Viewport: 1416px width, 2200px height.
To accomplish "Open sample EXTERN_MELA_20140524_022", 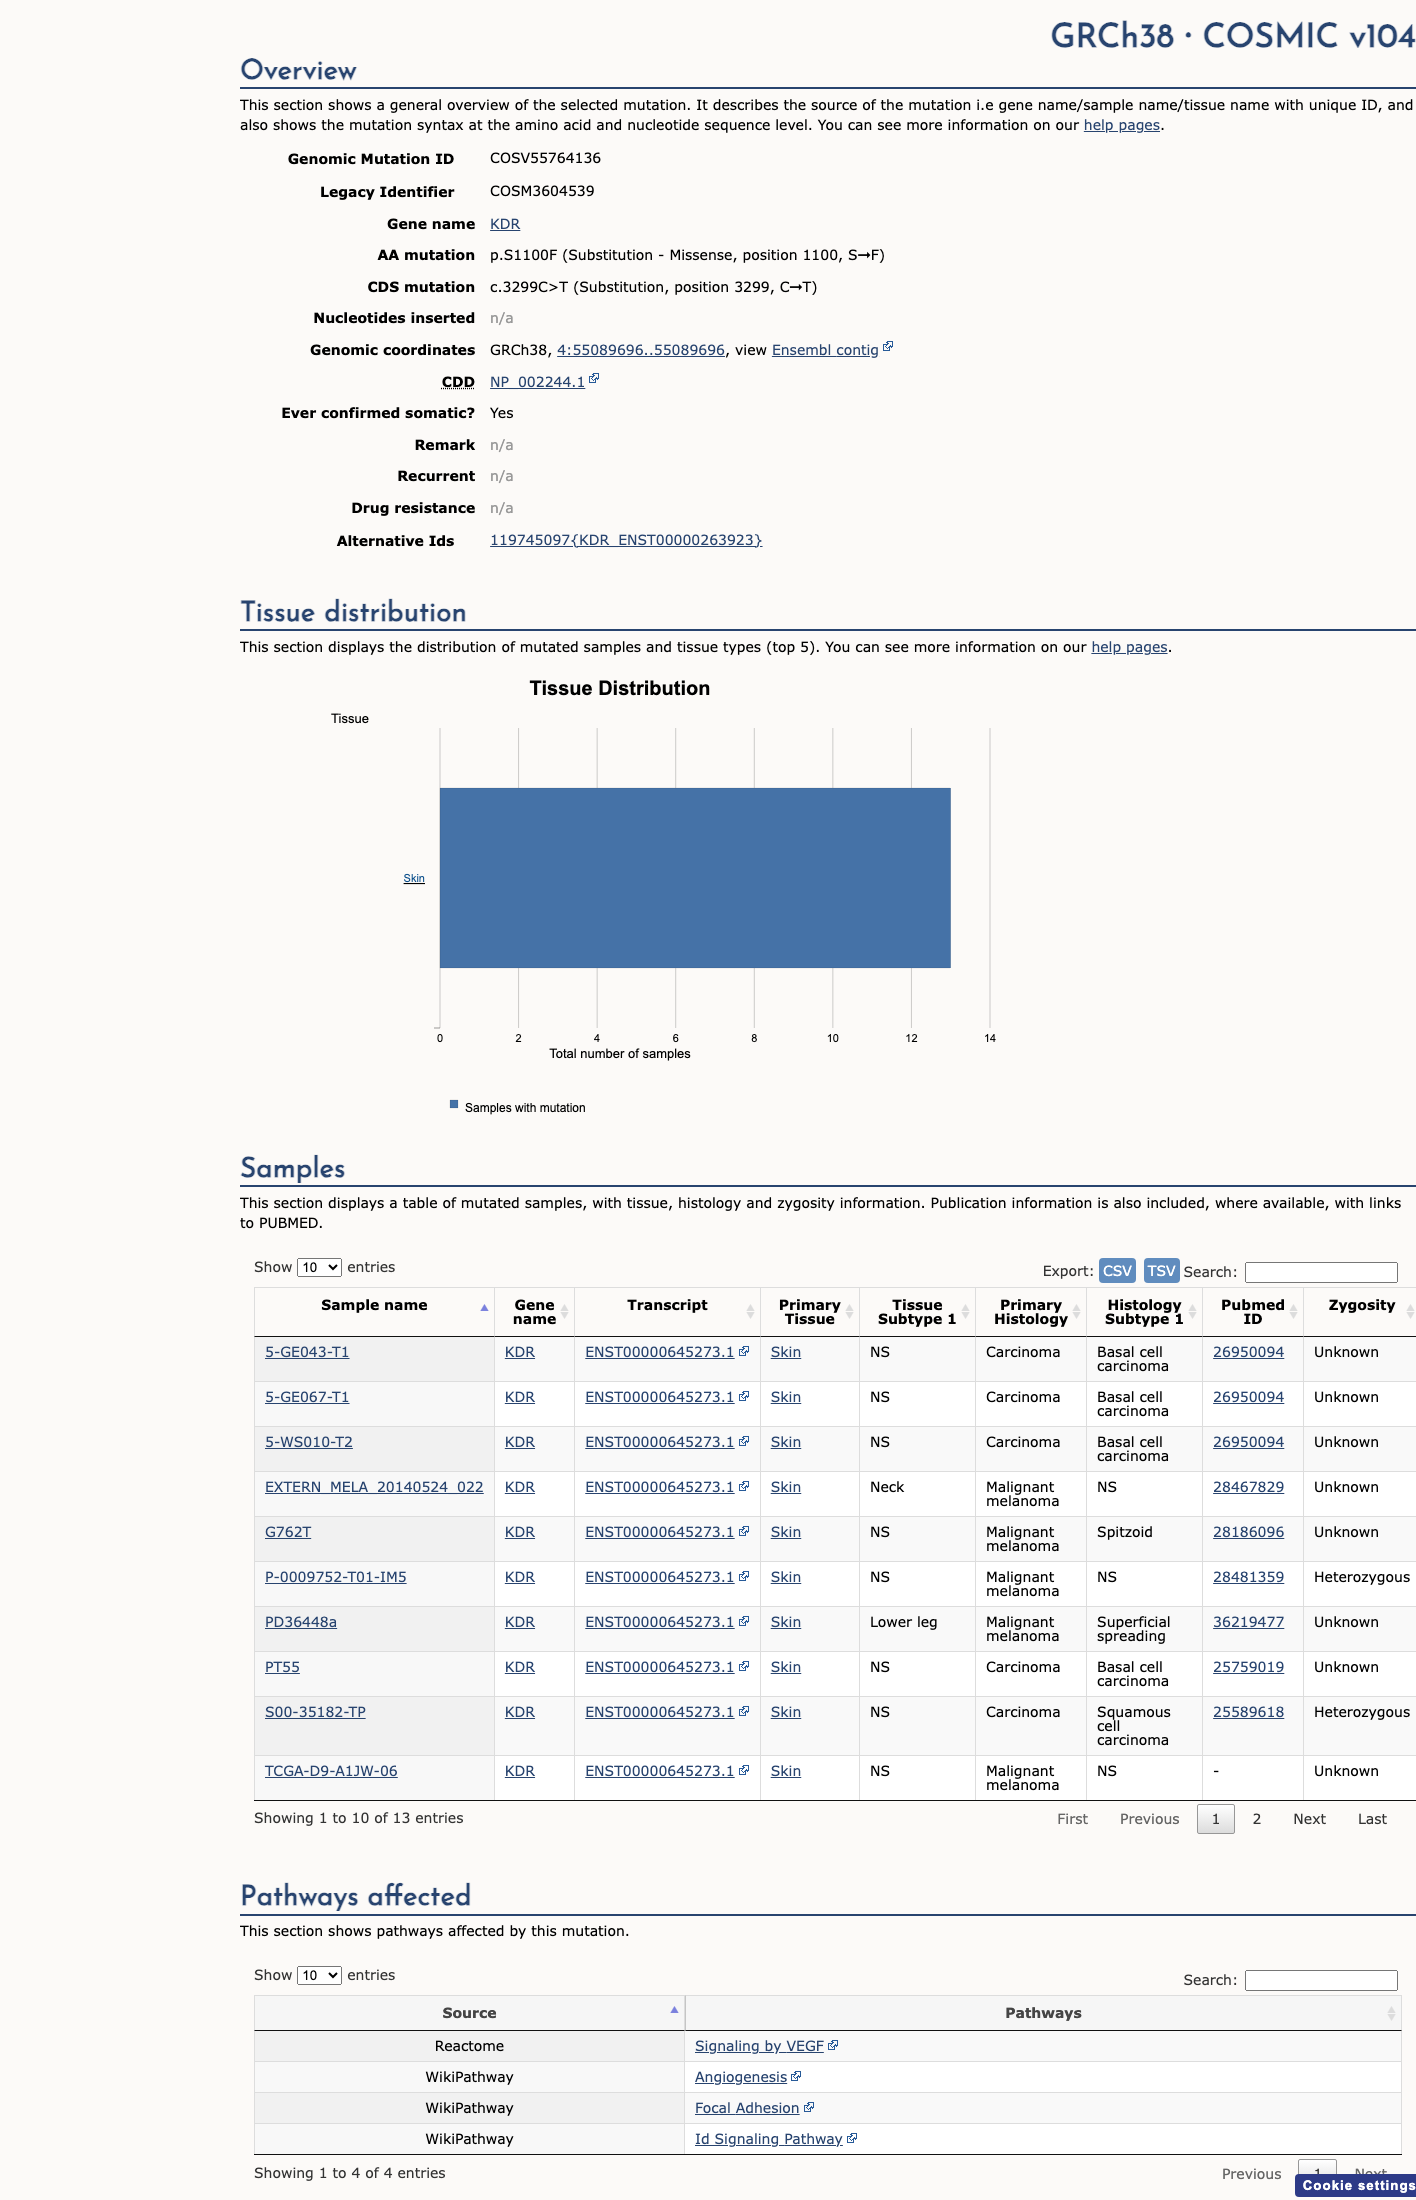I will (374, 1487).
